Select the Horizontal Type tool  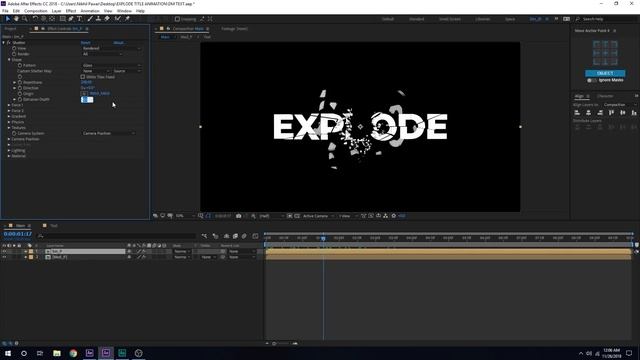click(x=80, y=19)
